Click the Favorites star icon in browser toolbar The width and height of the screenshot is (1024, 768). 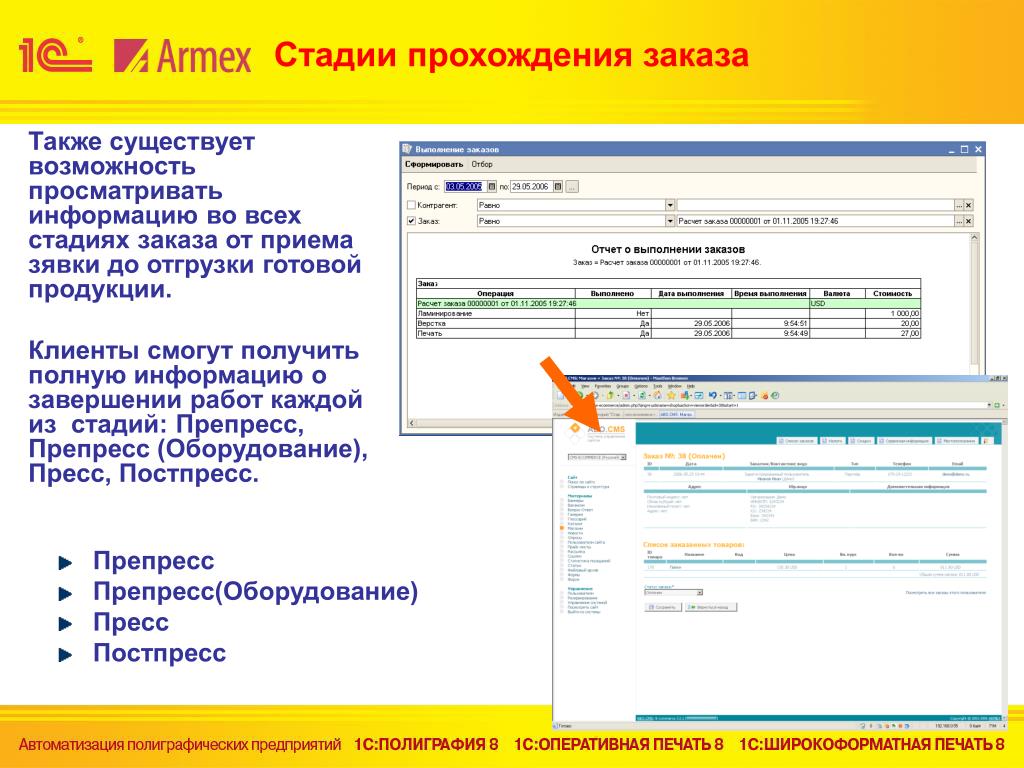[671, 396]
